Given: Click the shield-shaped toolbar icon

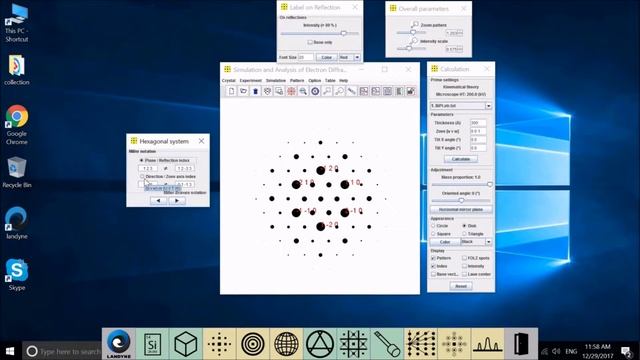Looking at the screenshot, I should [267, 91].
